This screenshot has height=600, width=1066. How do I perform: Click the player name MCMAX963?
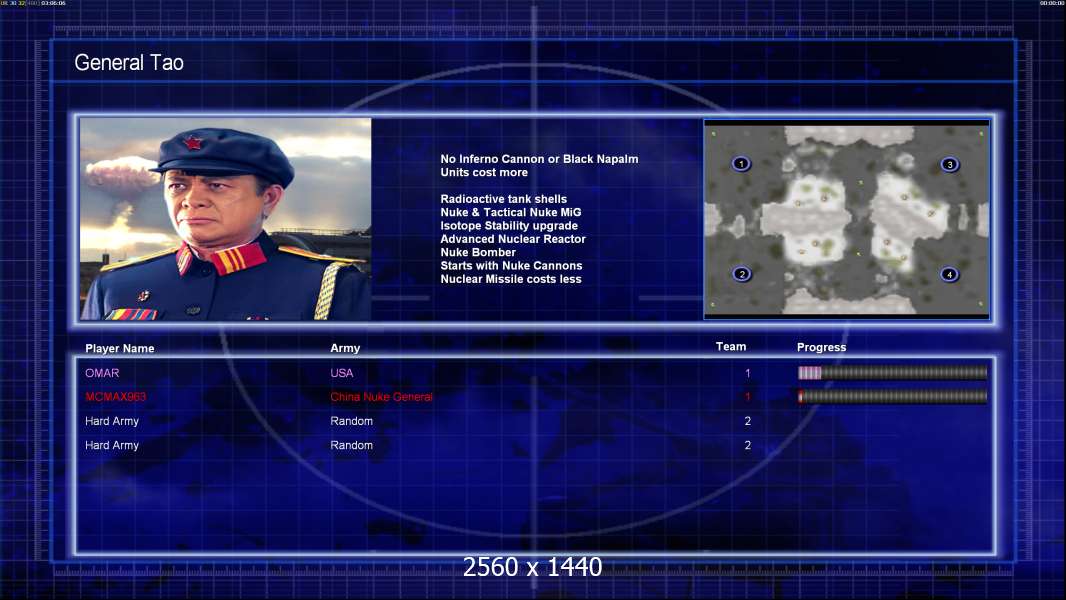116,397
